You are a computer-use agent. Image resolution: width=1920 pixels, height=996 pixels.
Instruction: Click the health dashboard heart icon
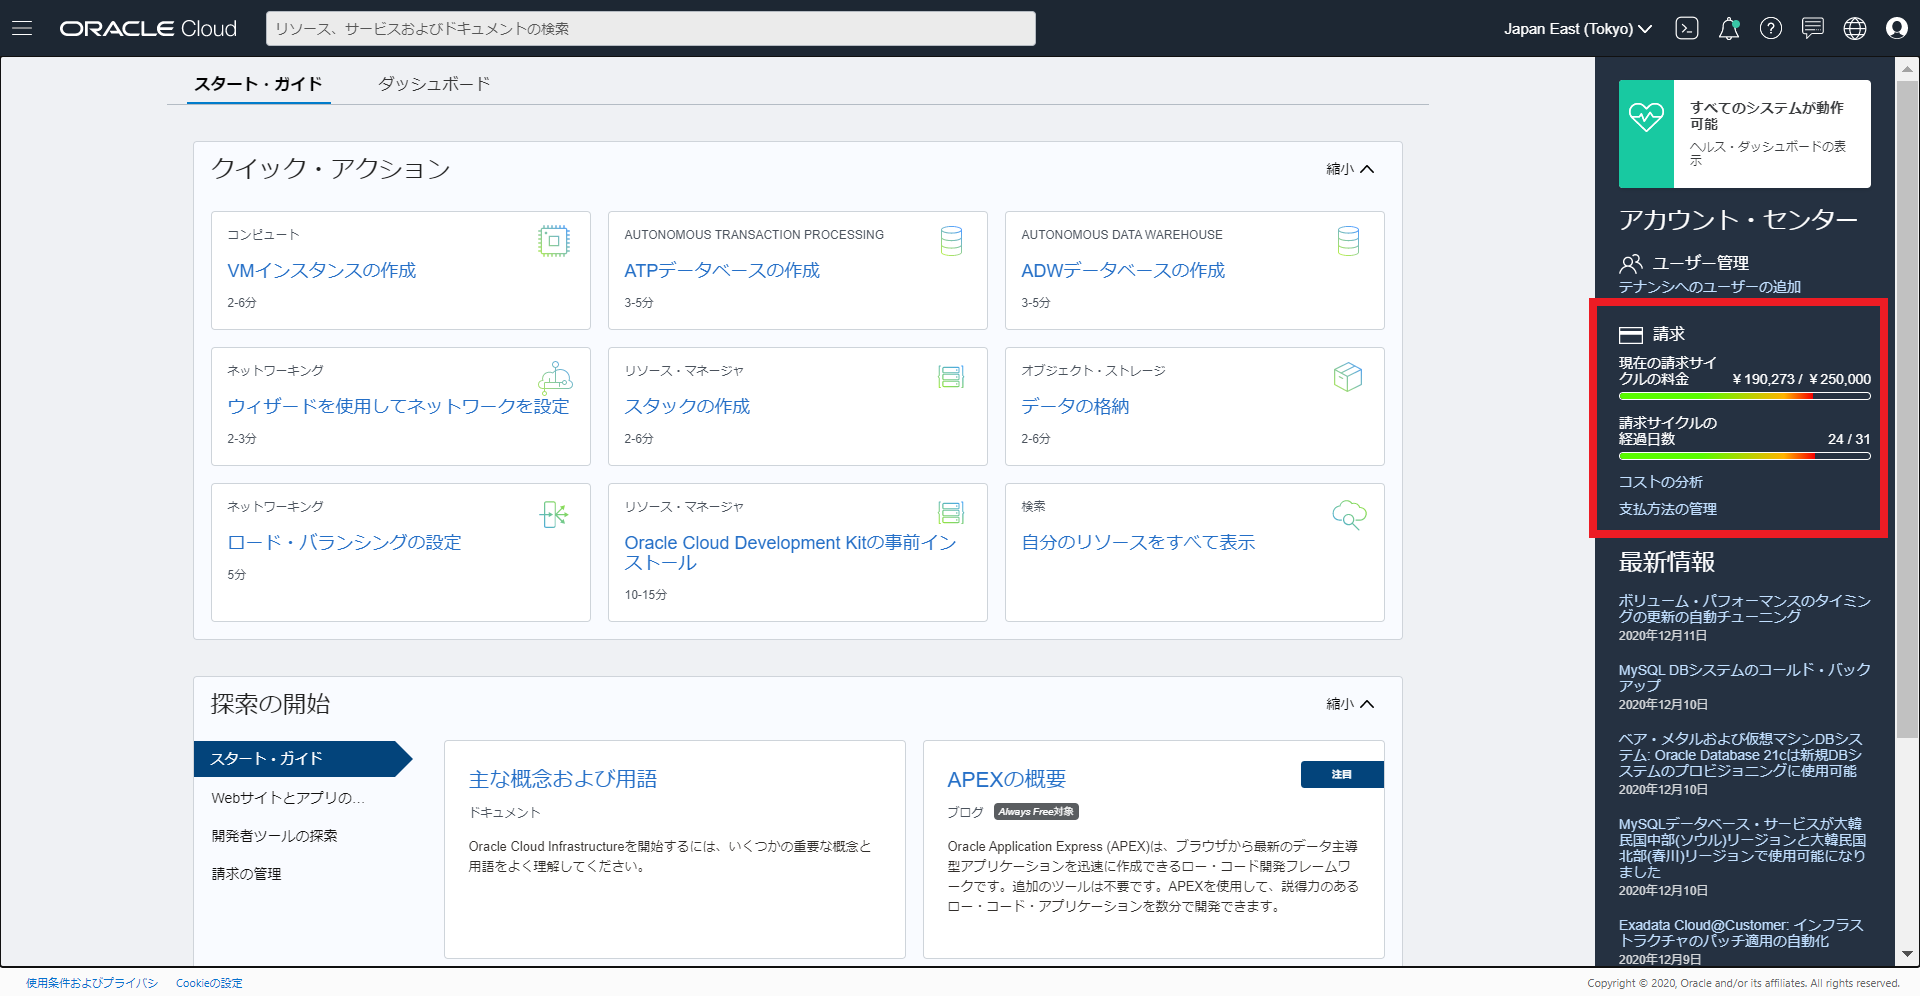[x=1646, y=119]
